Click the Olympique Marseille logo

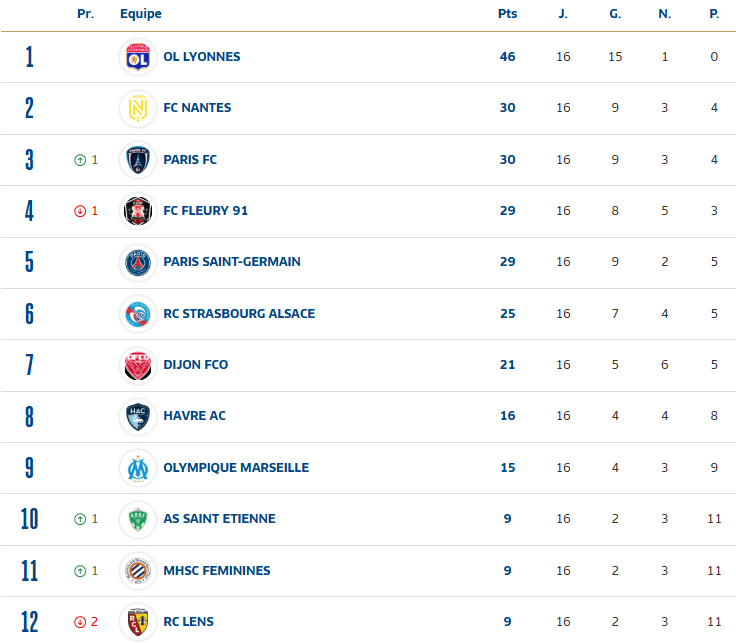[x=137, y=468]
